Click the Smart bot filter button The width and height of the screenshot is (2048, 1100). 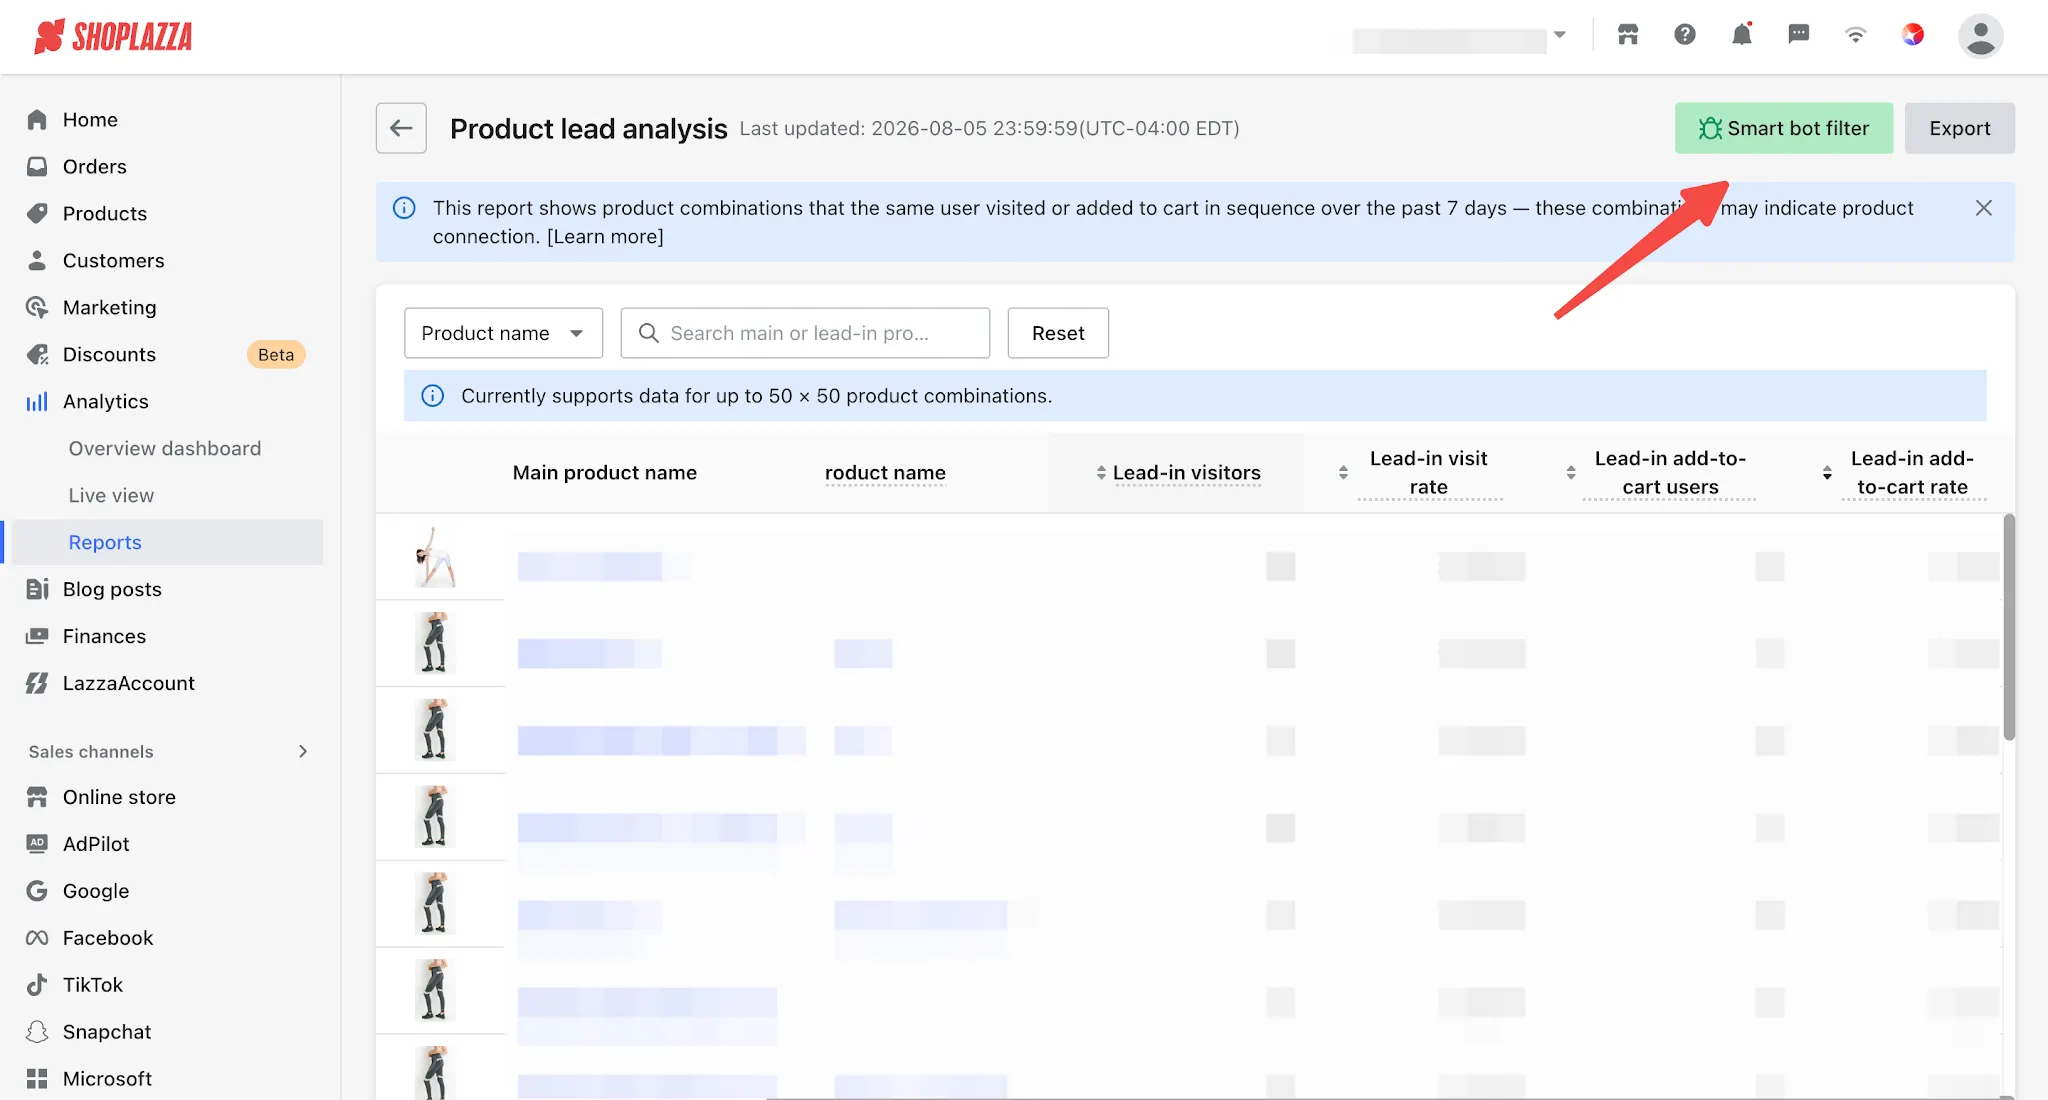[x=1784, y=128]
